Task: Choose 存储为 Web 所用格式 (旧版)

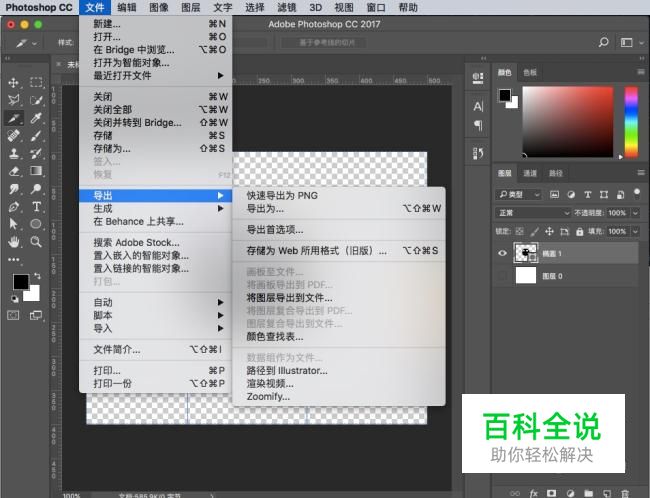Action: pos(339,250)
